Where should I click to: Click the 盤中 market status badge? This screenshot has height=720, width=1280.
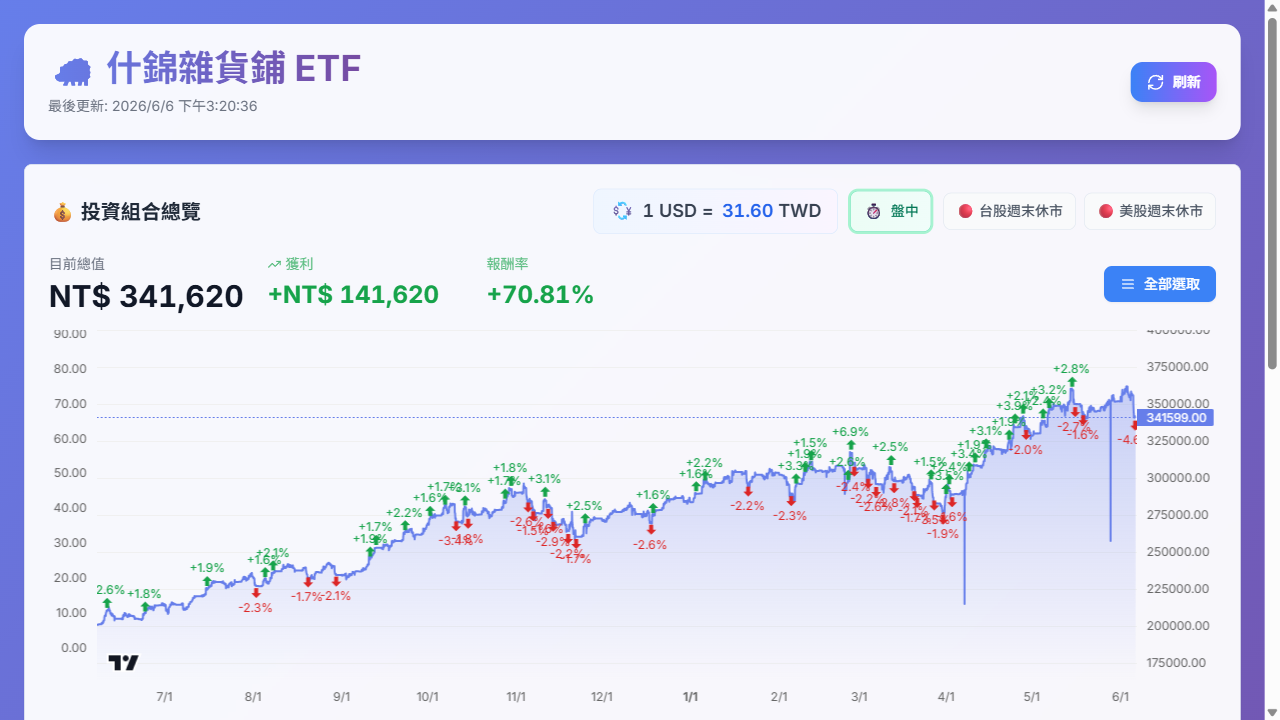click(x=890, y=211)
